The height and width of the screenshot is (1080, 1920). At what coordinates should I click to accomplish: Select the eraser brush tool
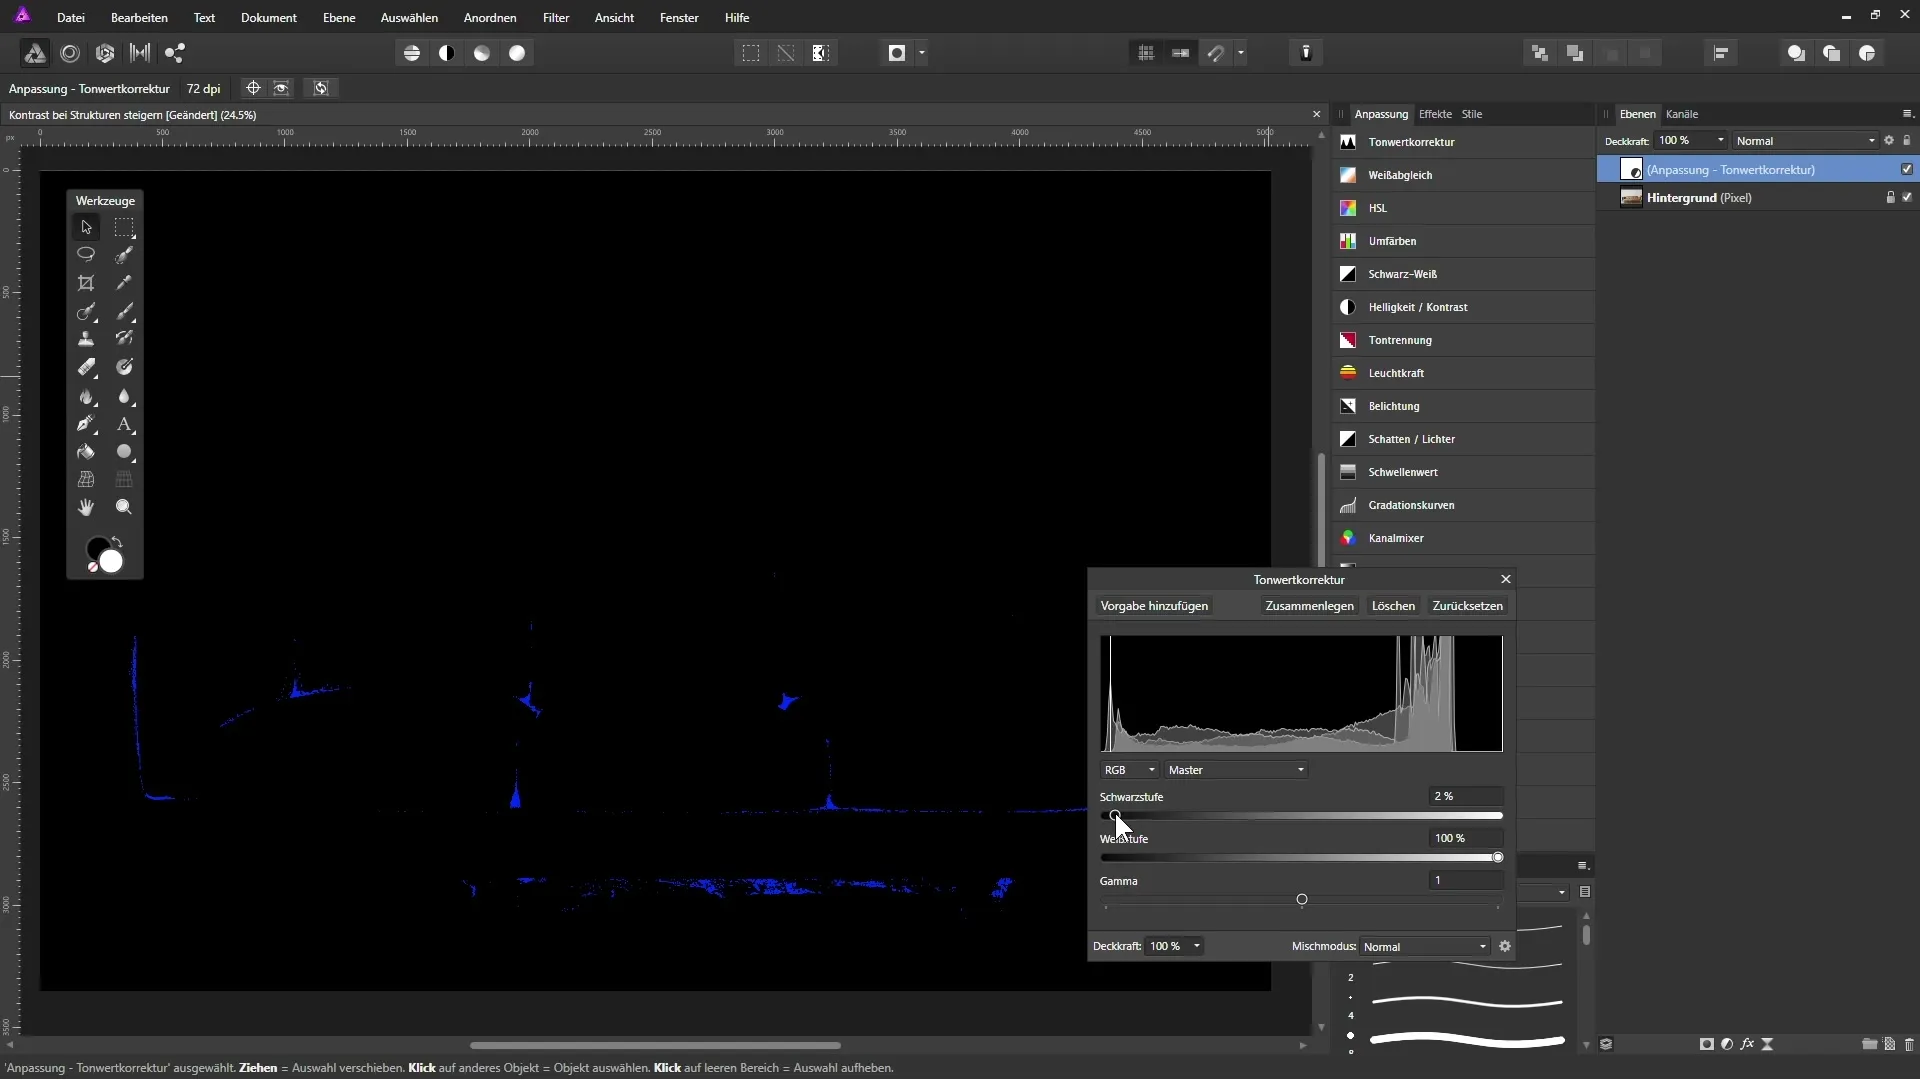(x=86, y=367)
